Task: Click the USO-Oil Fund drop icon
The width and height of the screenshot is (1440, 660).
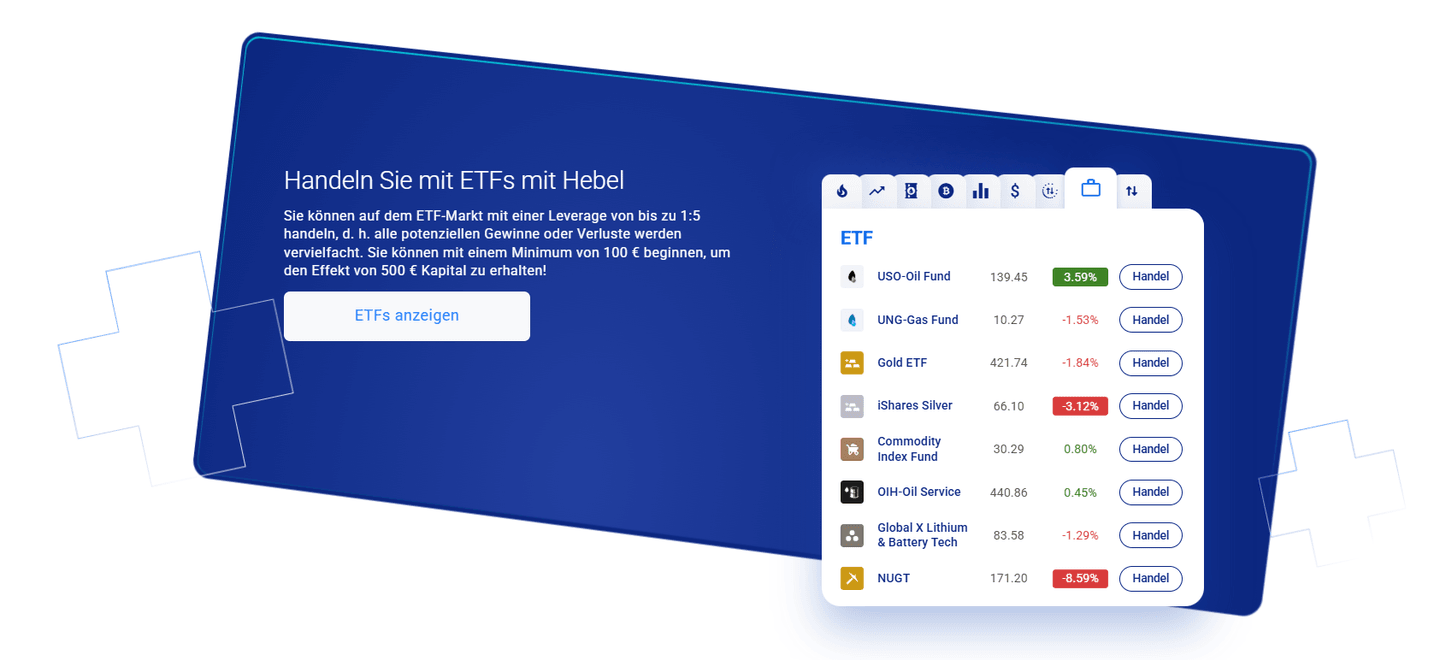Action: (x=852, y=277)
